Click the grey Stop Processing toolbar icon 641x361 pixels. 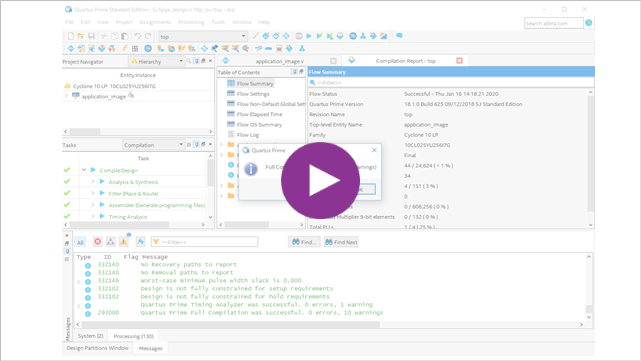(299, 36)
